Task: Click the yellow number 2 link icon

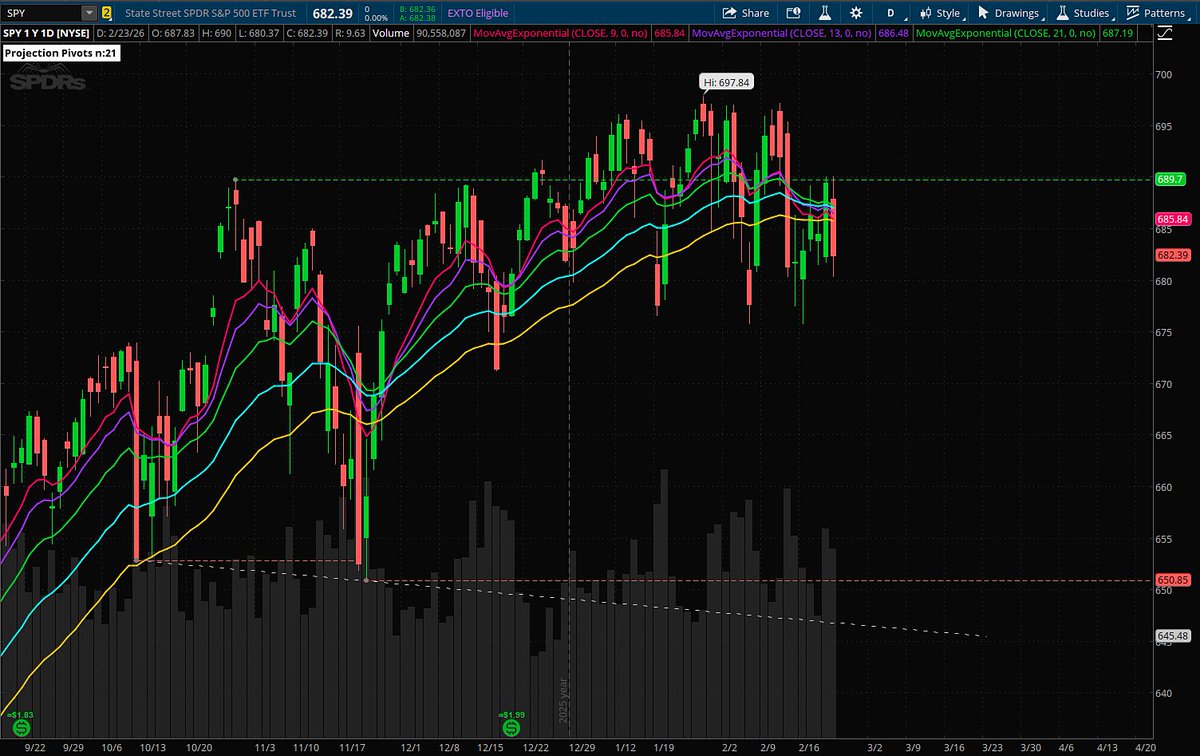Action: tap(106, 13)
